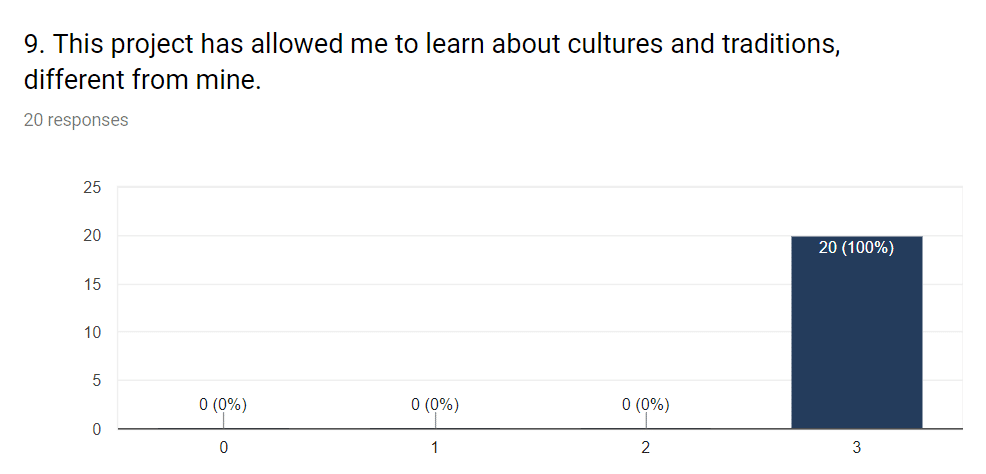The width and height of the screenshot is (986, 474).
Task: Click the '0 (0%)' label above rating 1
Action: [435, 405]
